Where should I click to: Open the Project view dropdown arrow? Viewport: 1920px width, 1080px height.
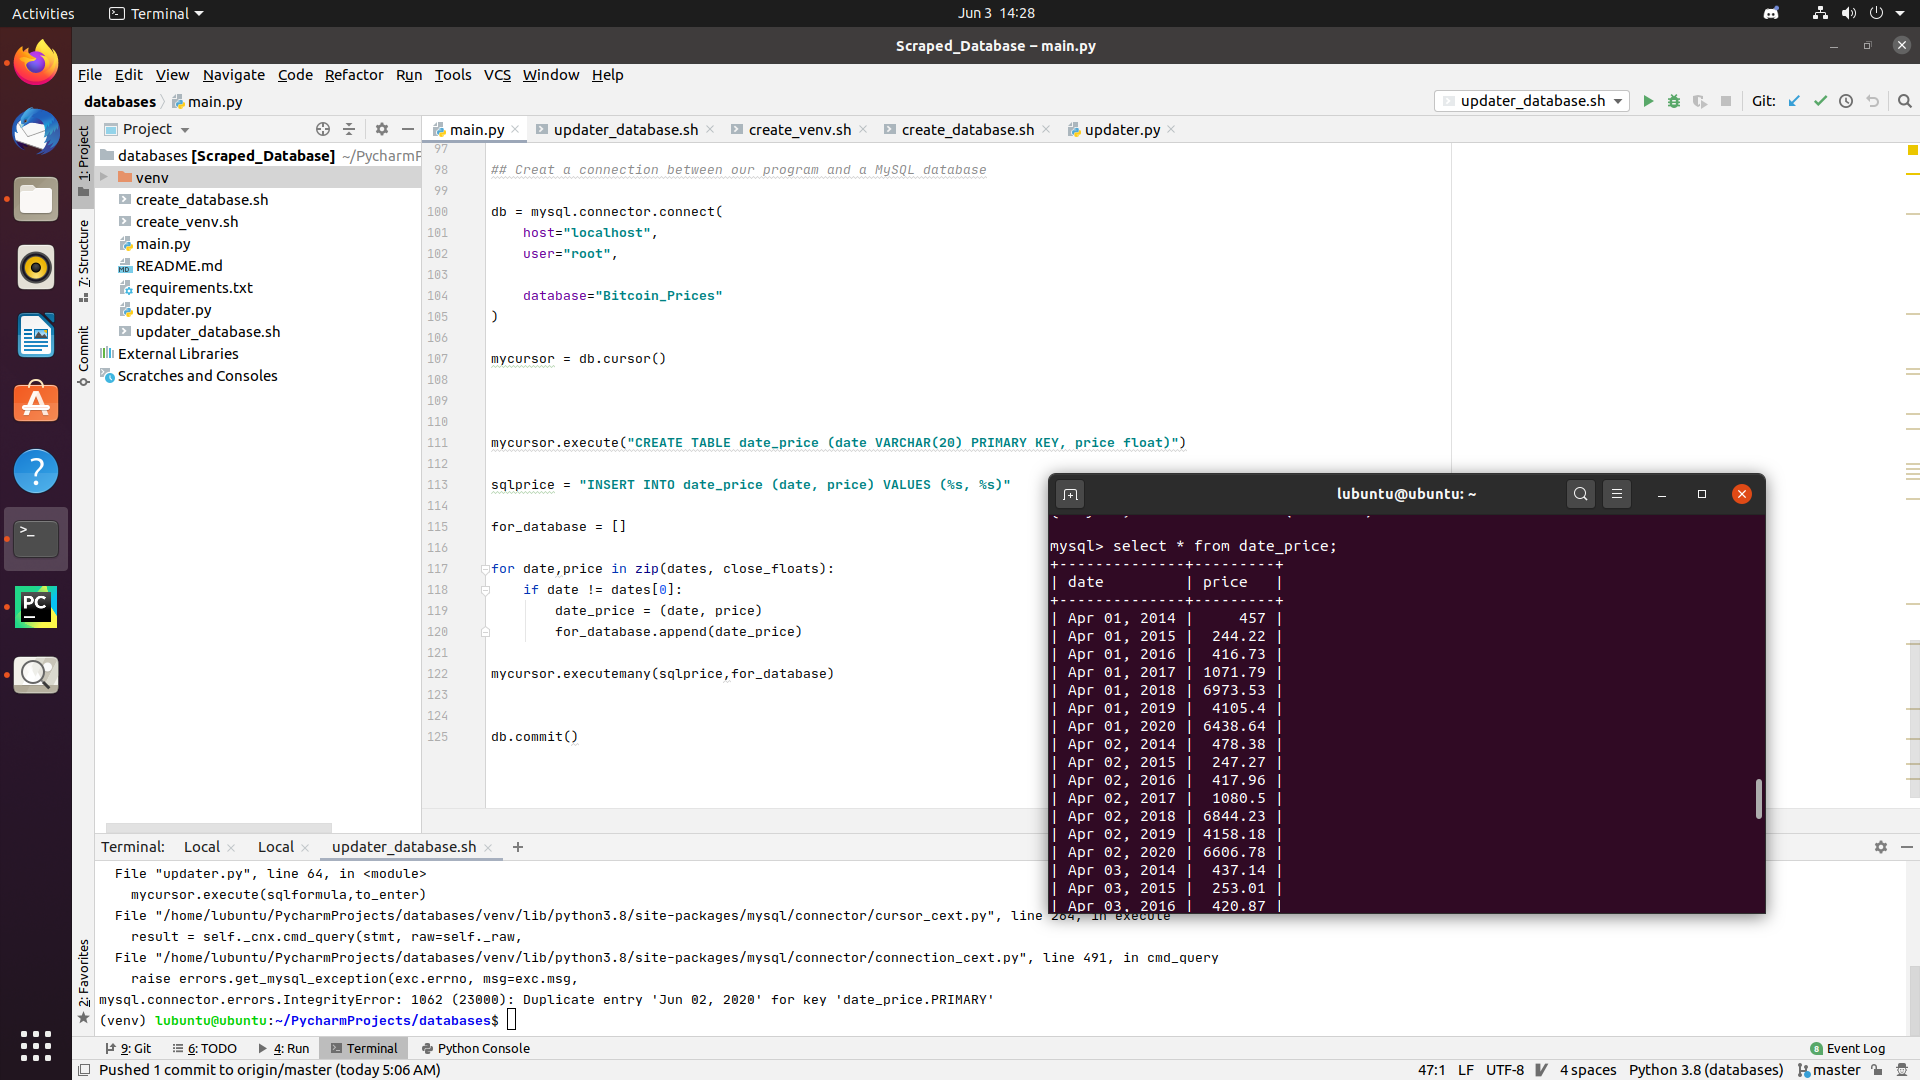[185, 130]
